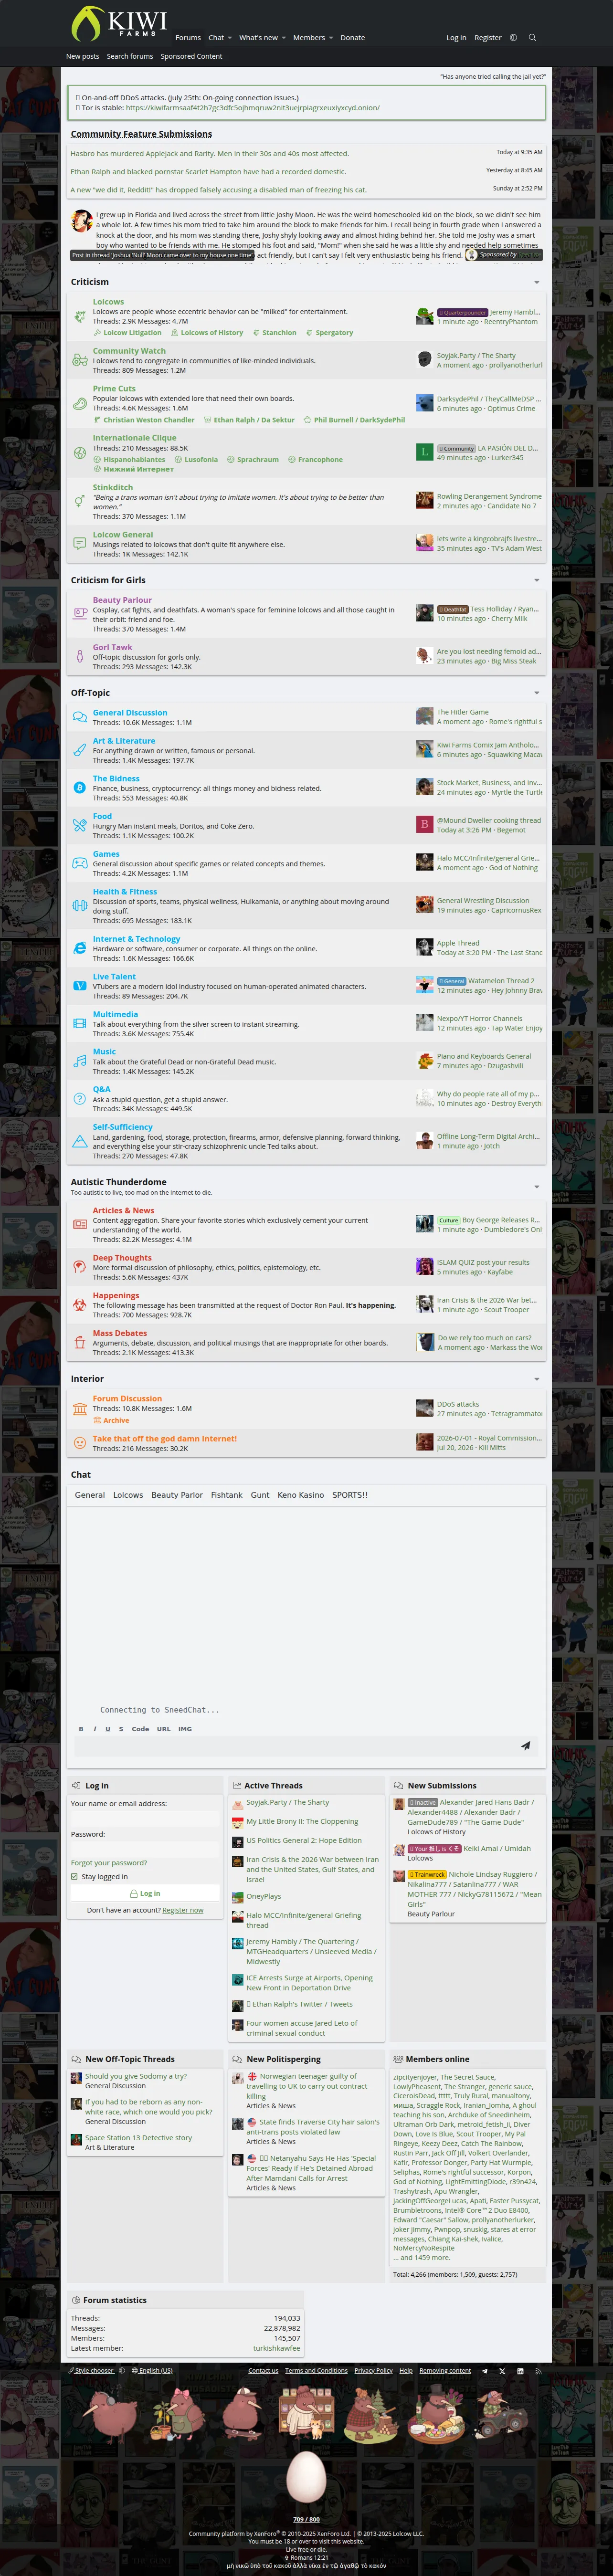Open the Tor onion address link
Image resolution: width=613 pixels, height=2576 pixels.
(253, 108)
